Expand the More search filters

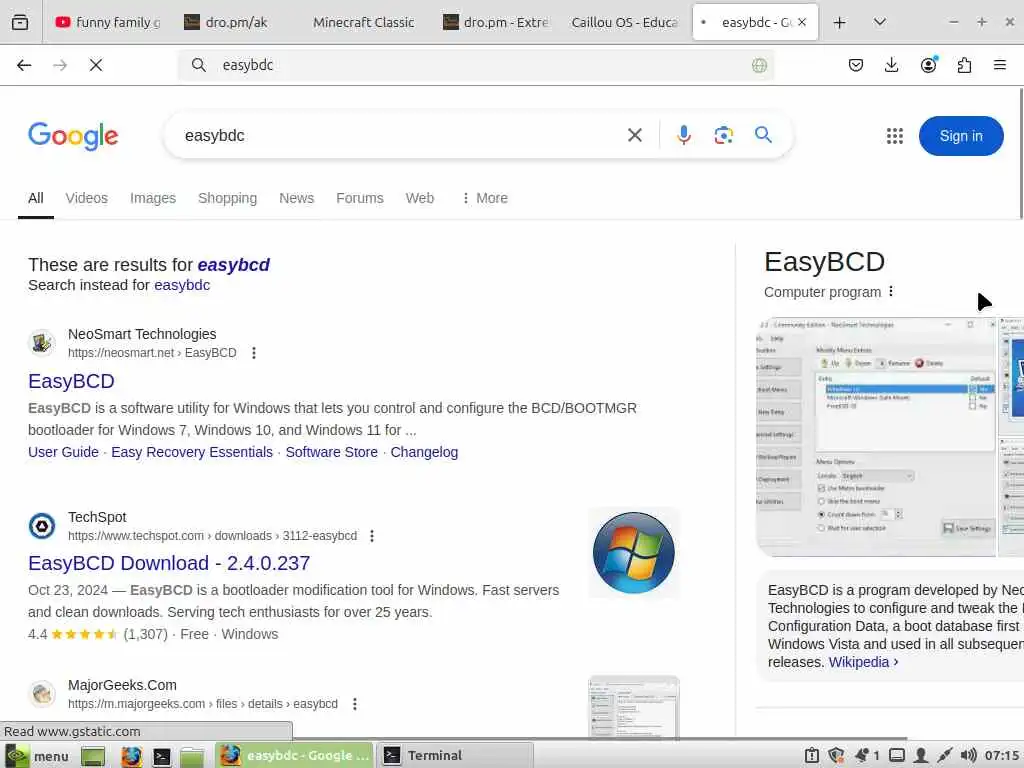coord(485,198)
